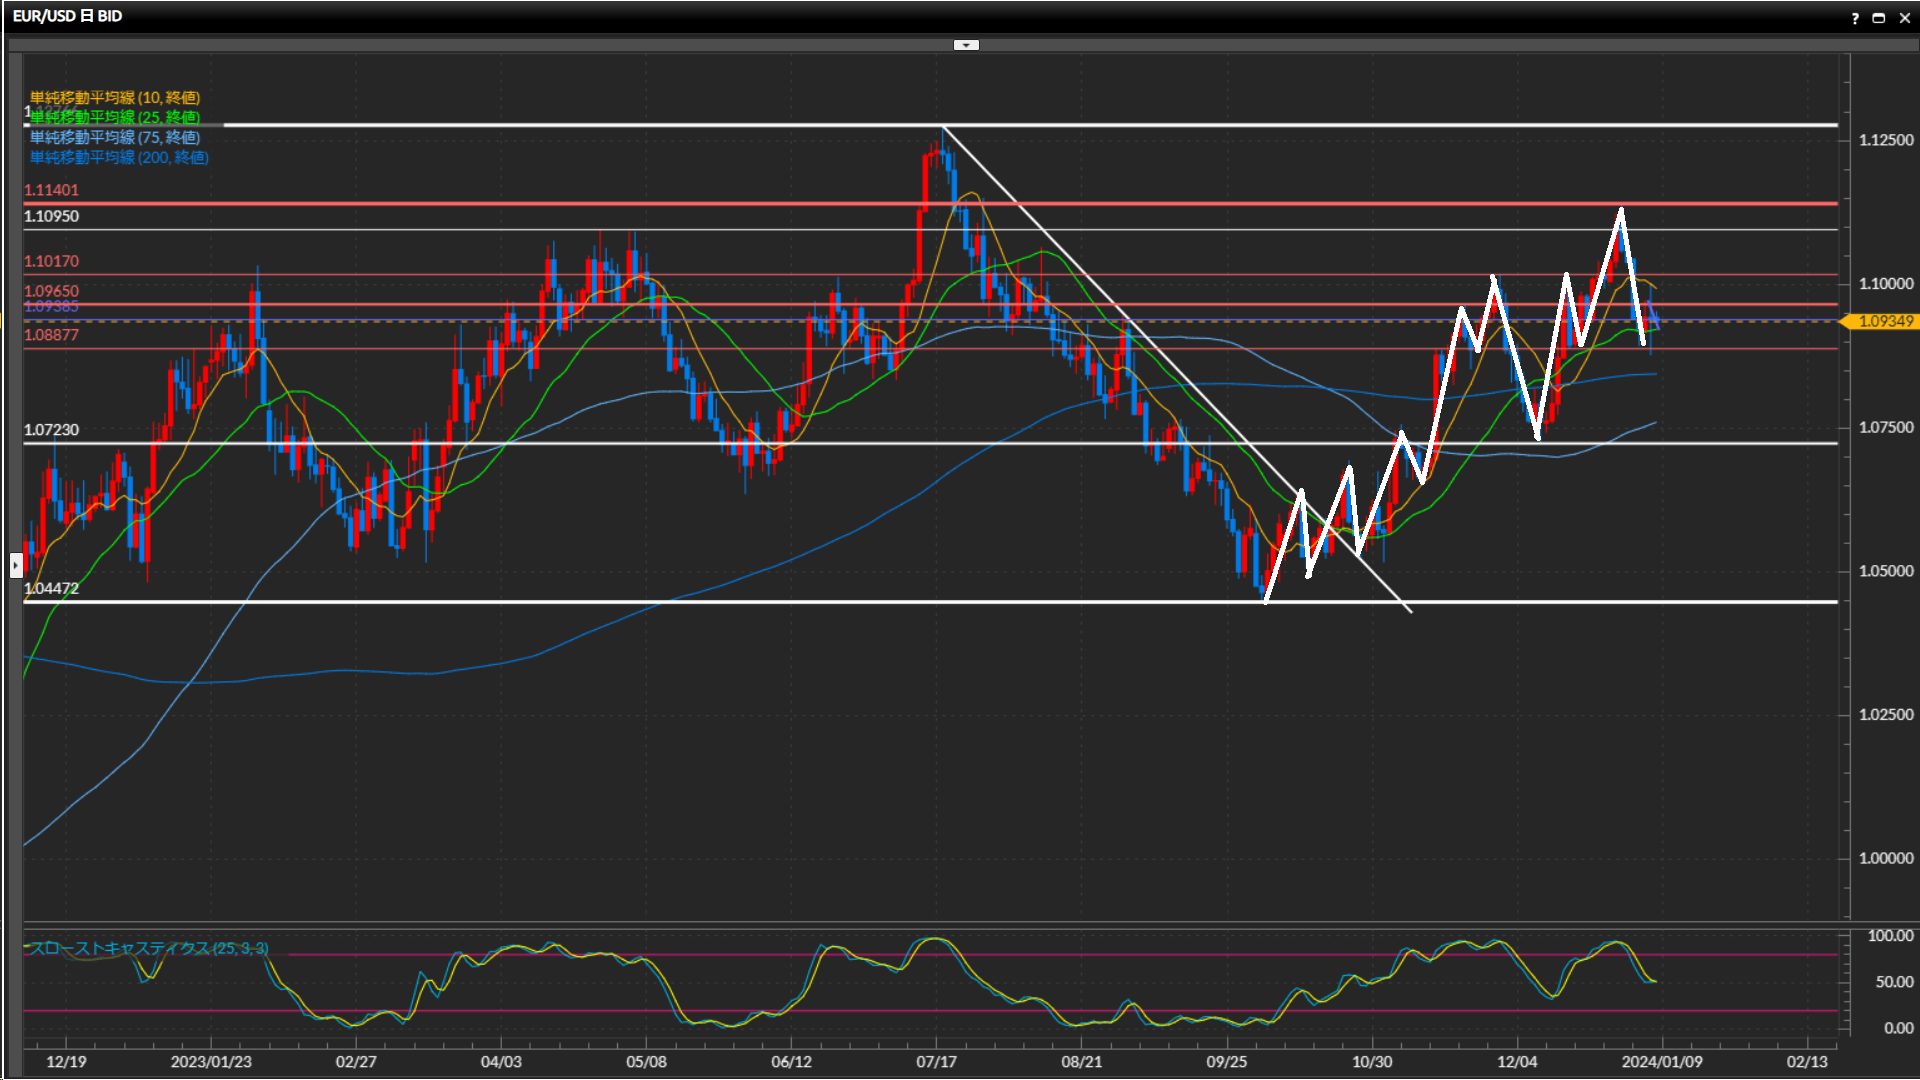This screenshot has height=1080, width=1920.
Task: Expand the top toolbar drop-down arrow
Action: click(966, 45)
